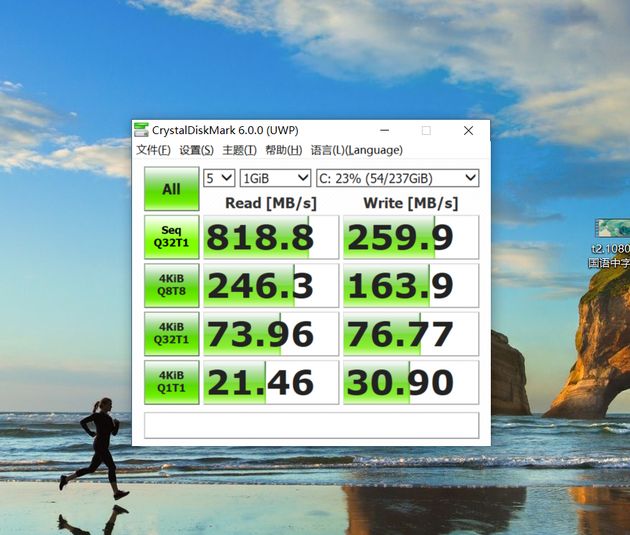The height and width of the screenshot is (535, 630).
Task: Click the sequential write result 259.9
Action: click(x=410, y=237)
